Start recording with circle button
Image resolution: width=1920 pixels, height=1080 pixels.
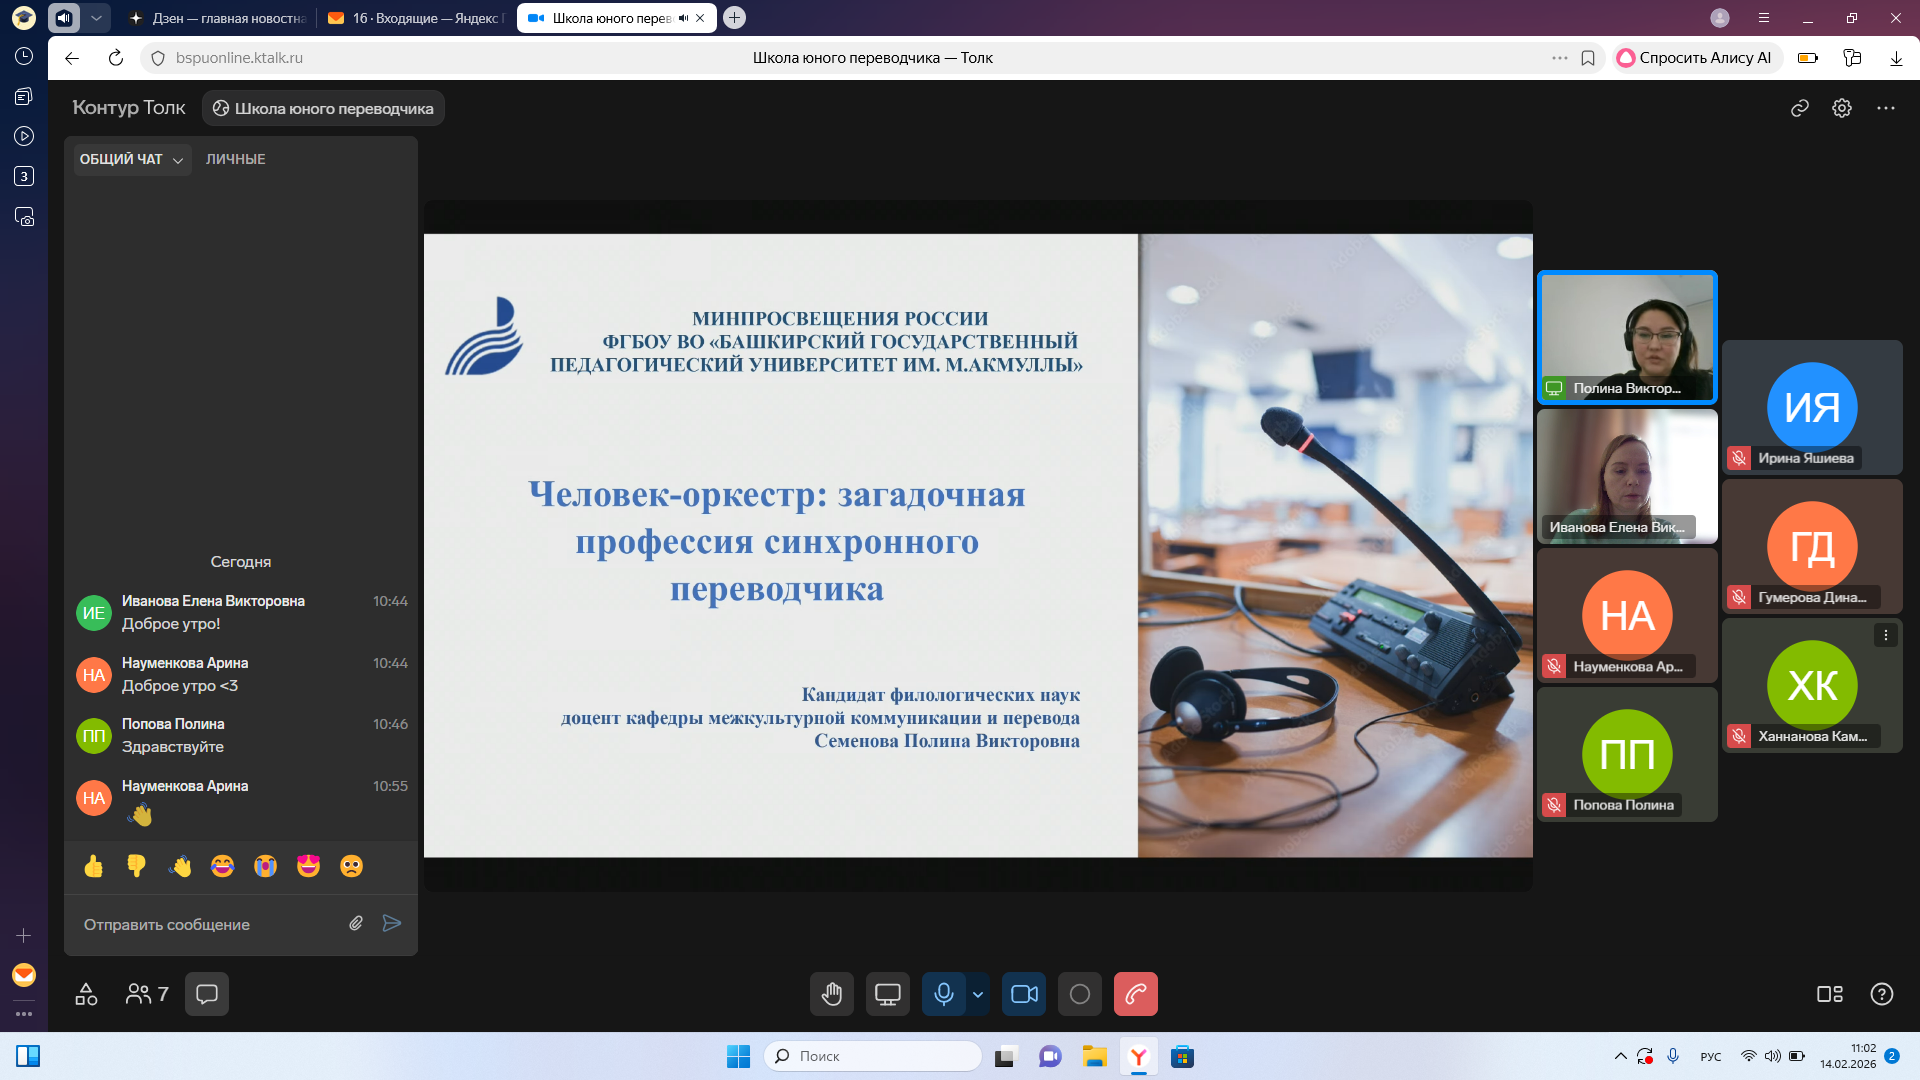click(1080, 994)
